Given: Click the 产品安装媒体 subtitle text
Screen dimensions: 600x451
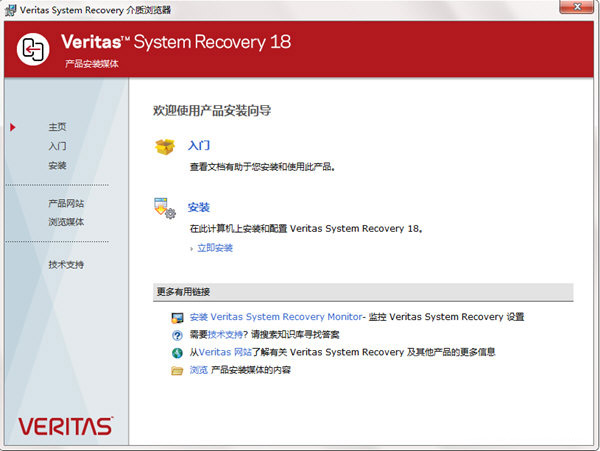Looking at the screenshot, I should click(x=92, y=63).
